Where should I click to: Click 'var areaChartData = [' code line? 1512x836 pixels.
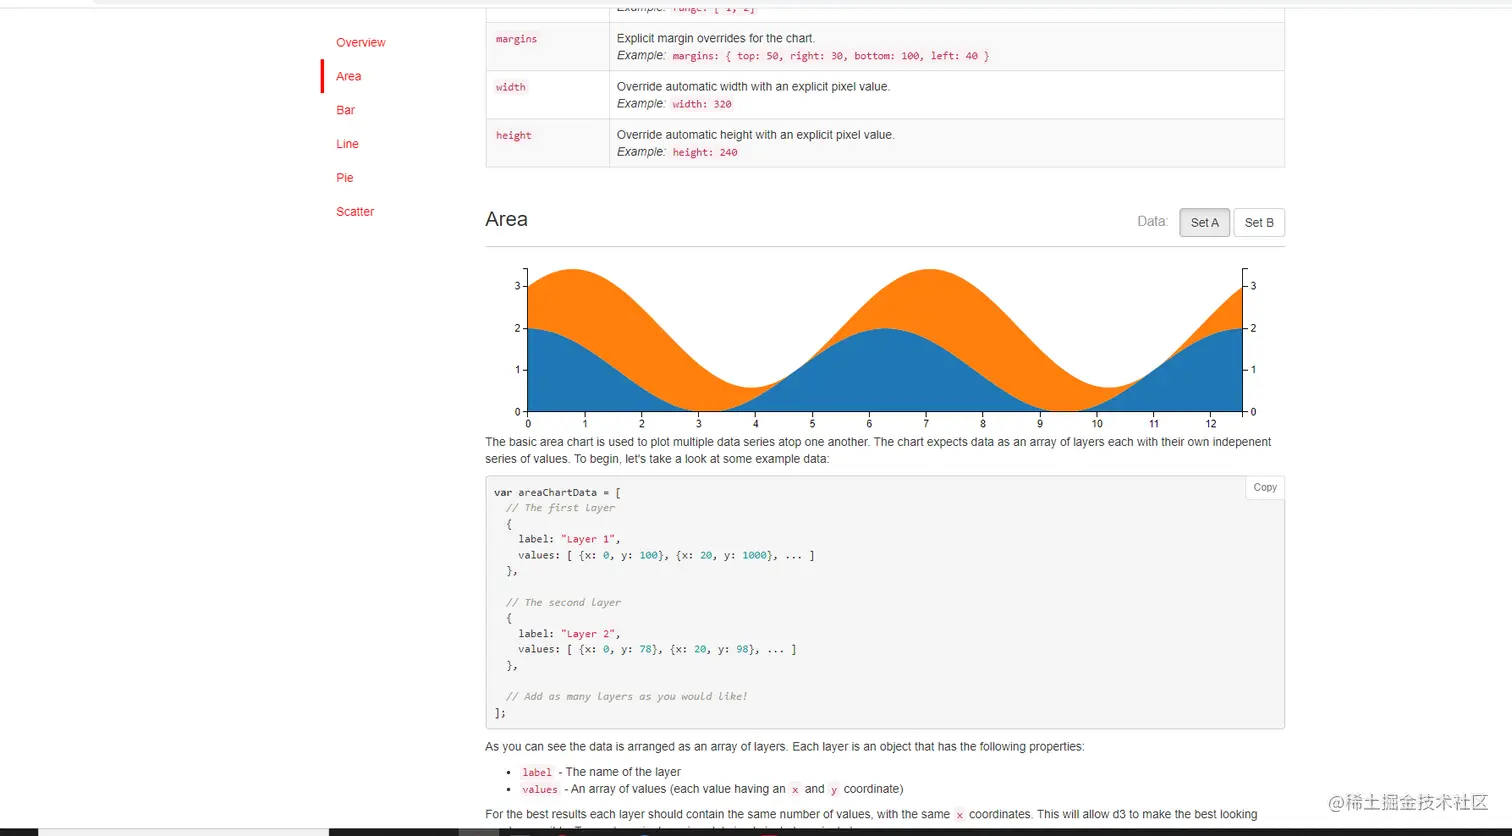click(557, 492)
